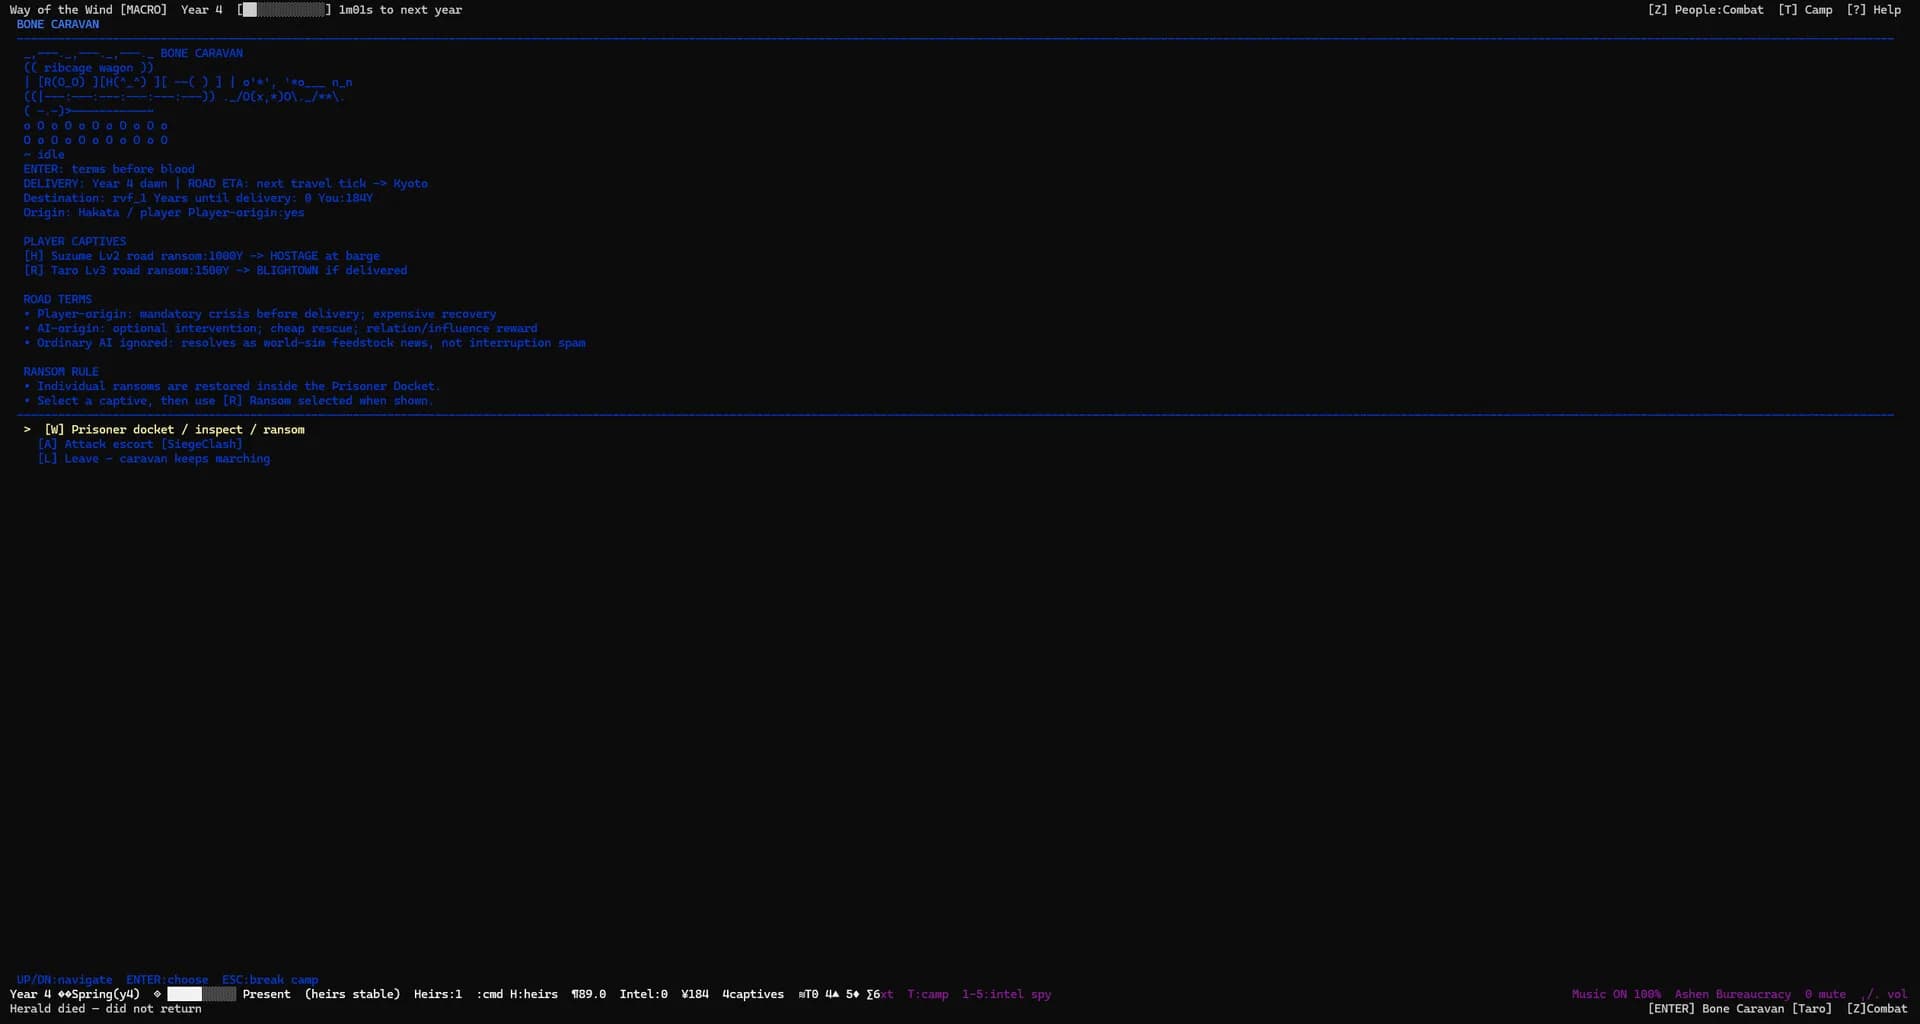
Task: Click Heirs:1 status entry
Action: (438, 995)
